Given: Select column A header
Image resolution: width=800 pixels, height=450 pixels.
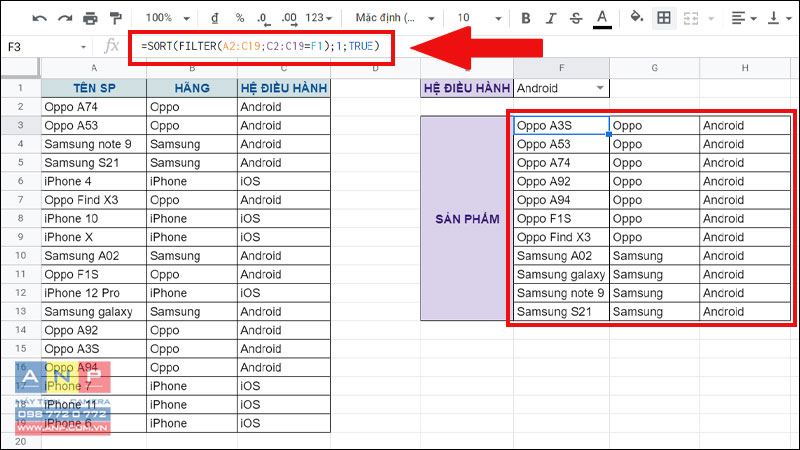Looking at the screenshot, I should point(94,68).
